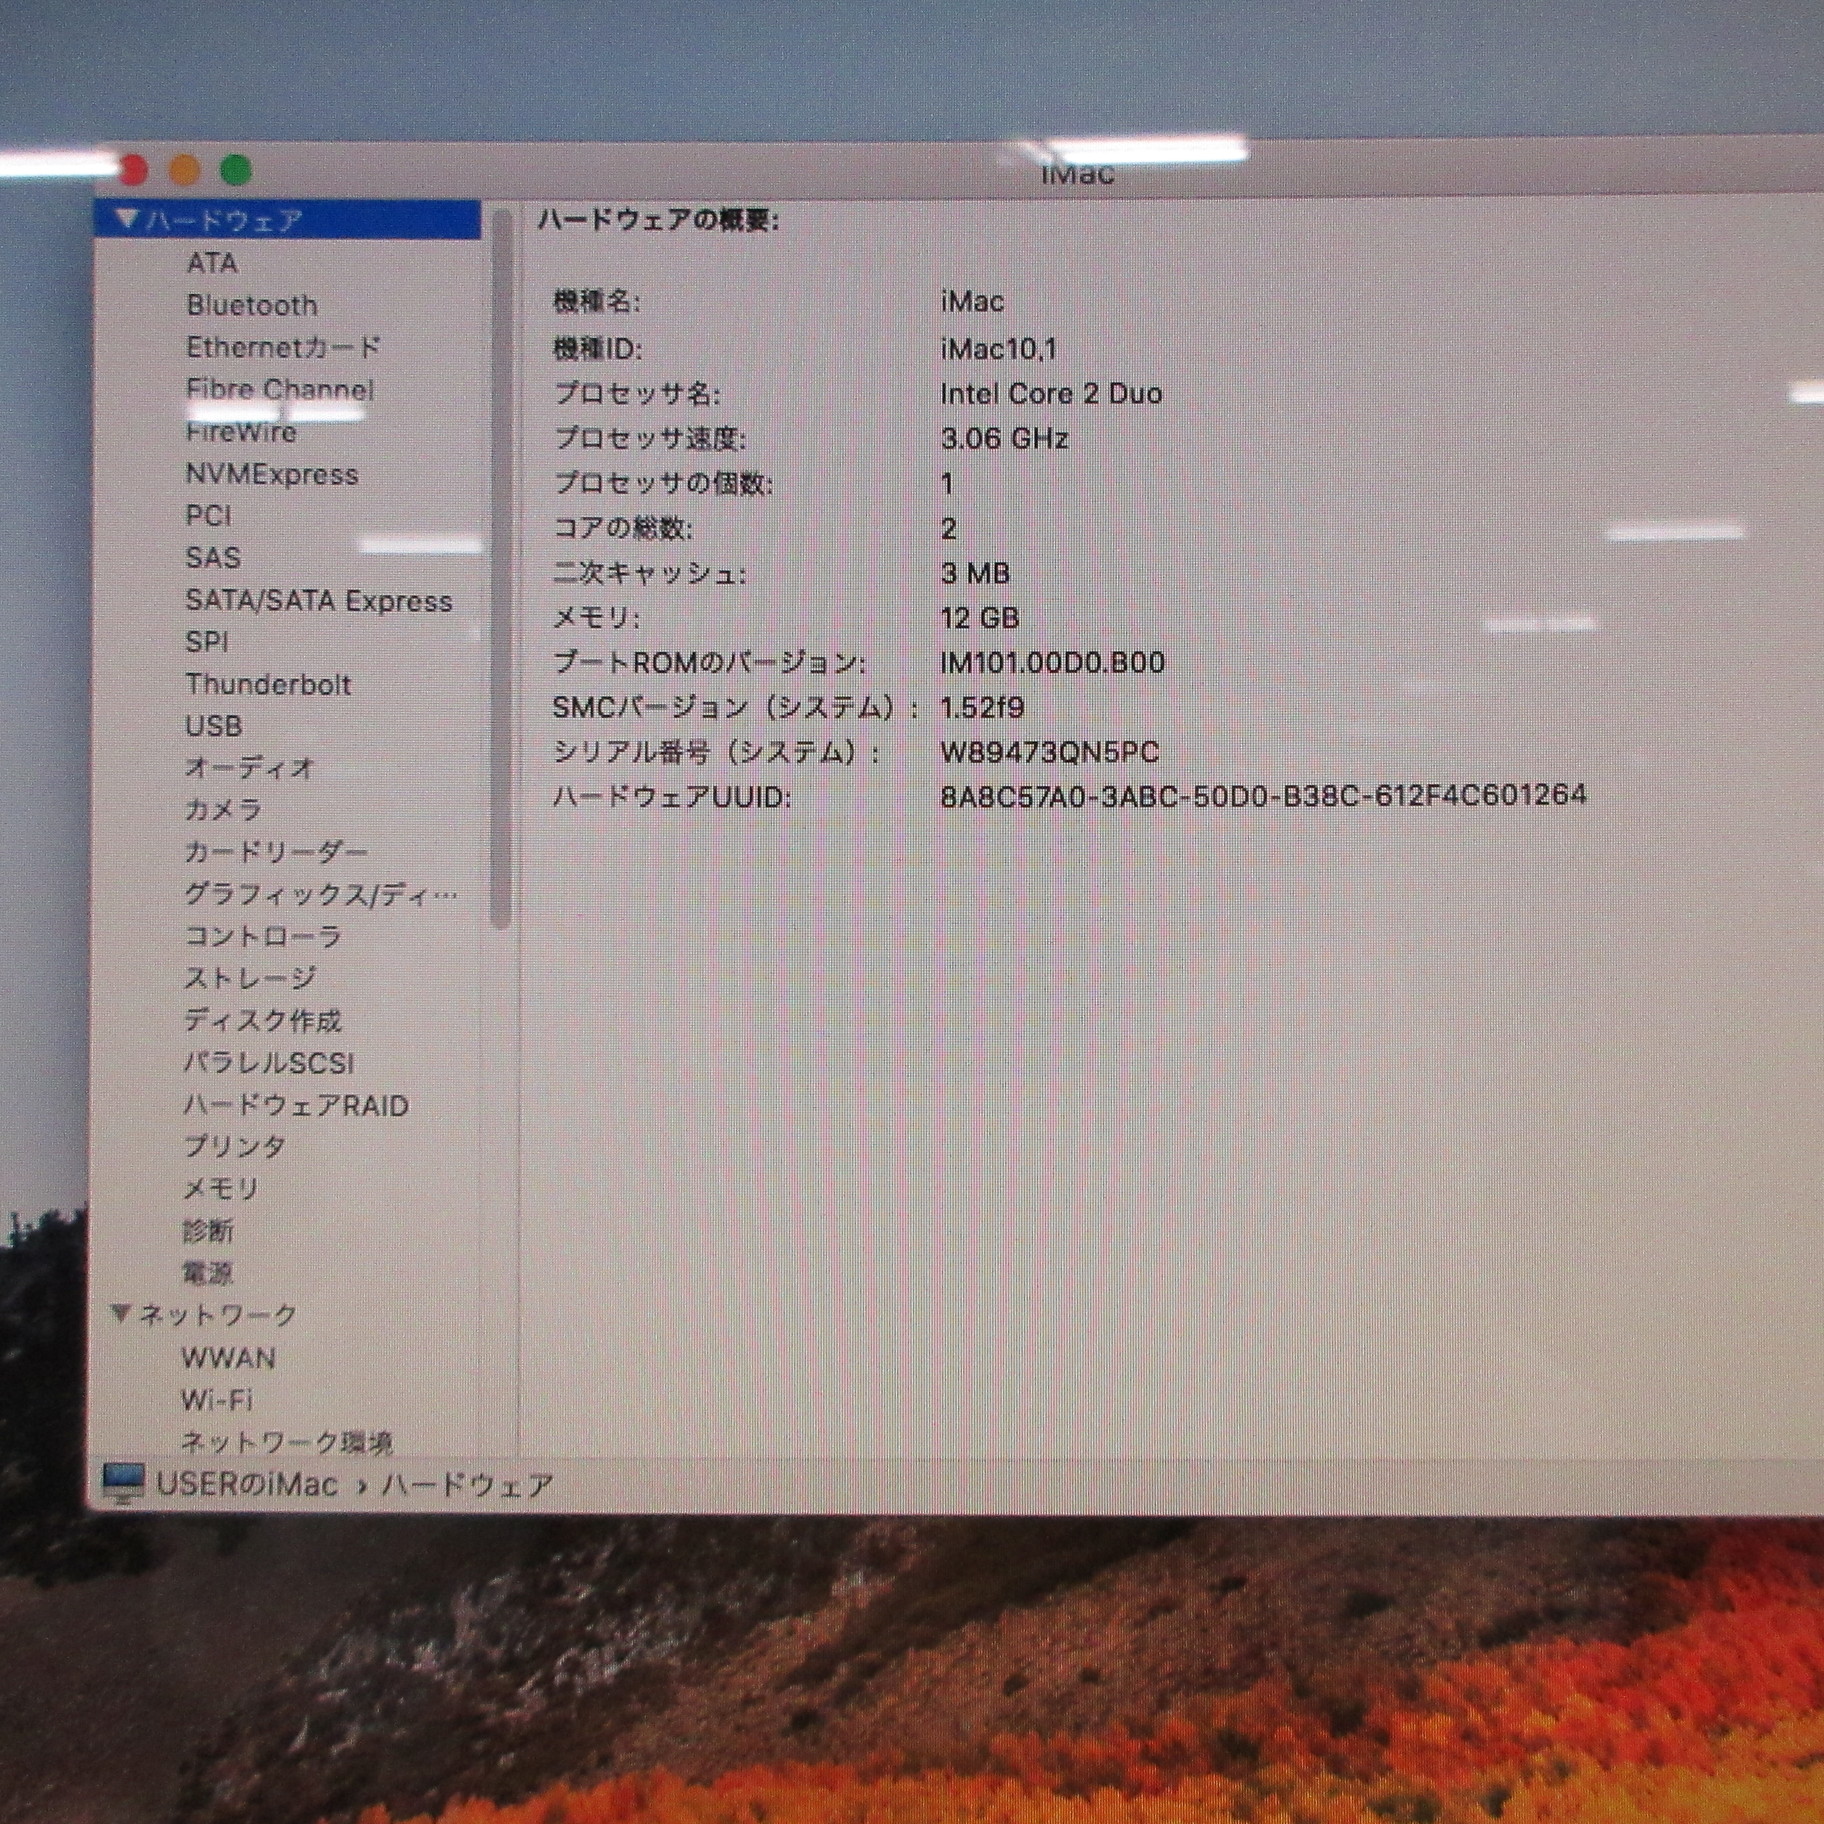The width and height of the screenshot is (1824, 1824).
Task: Click the green zoom button
Action: click(x=236, y=171)
